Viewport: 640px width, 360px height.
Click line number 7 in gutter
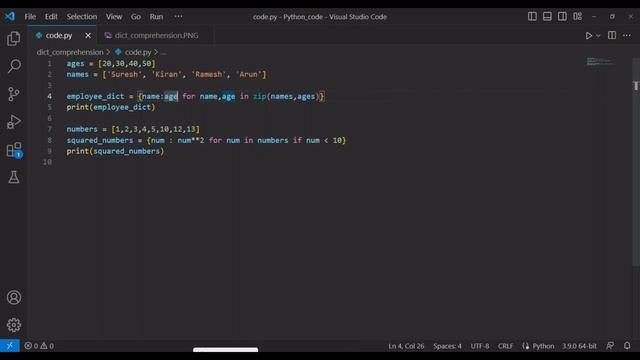tap(49, 129)
